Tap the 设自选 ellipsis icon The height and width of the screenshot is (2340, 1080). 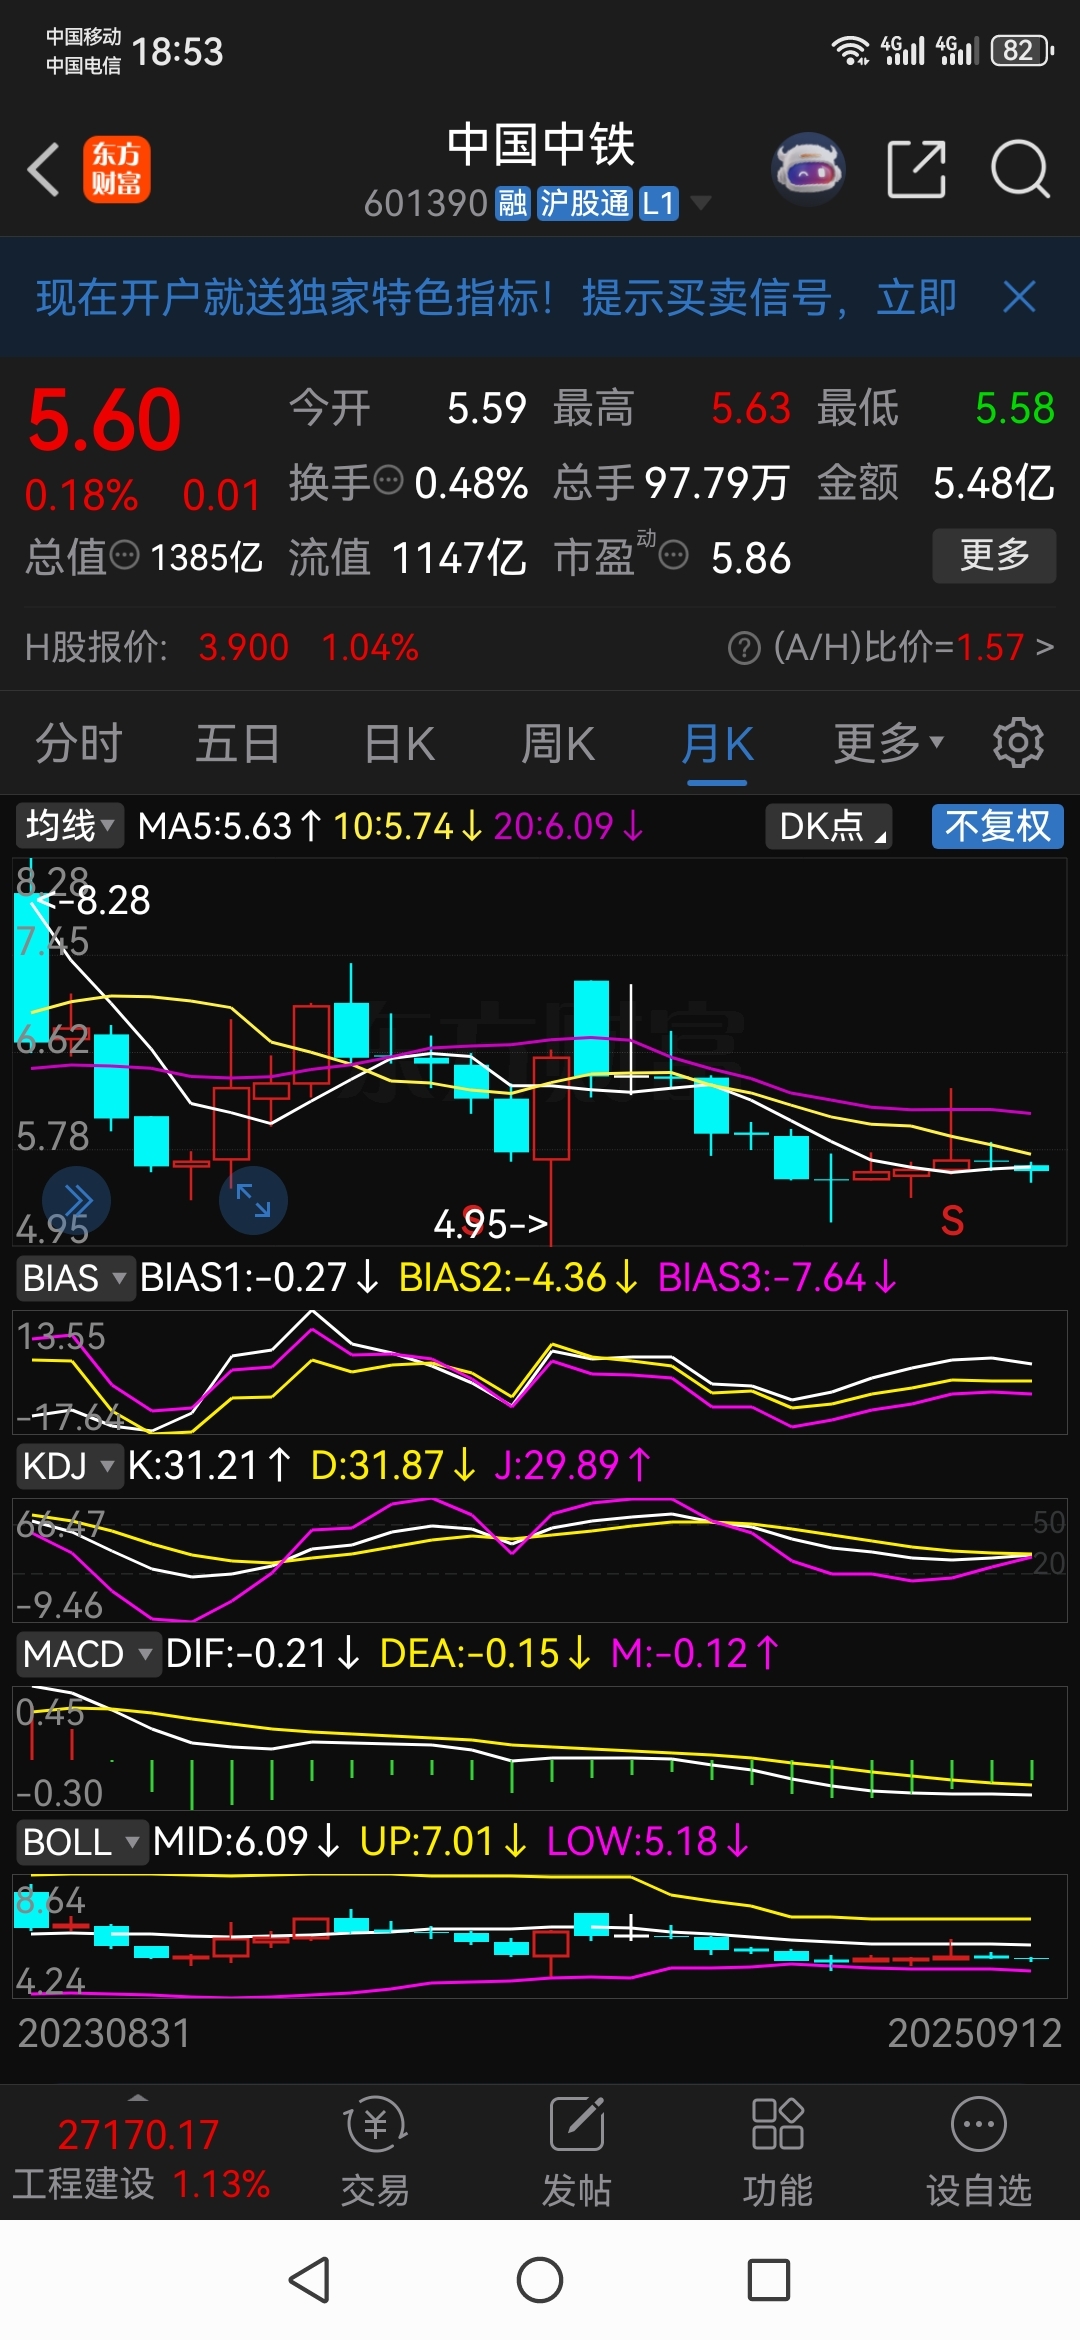pos(979,2125)
